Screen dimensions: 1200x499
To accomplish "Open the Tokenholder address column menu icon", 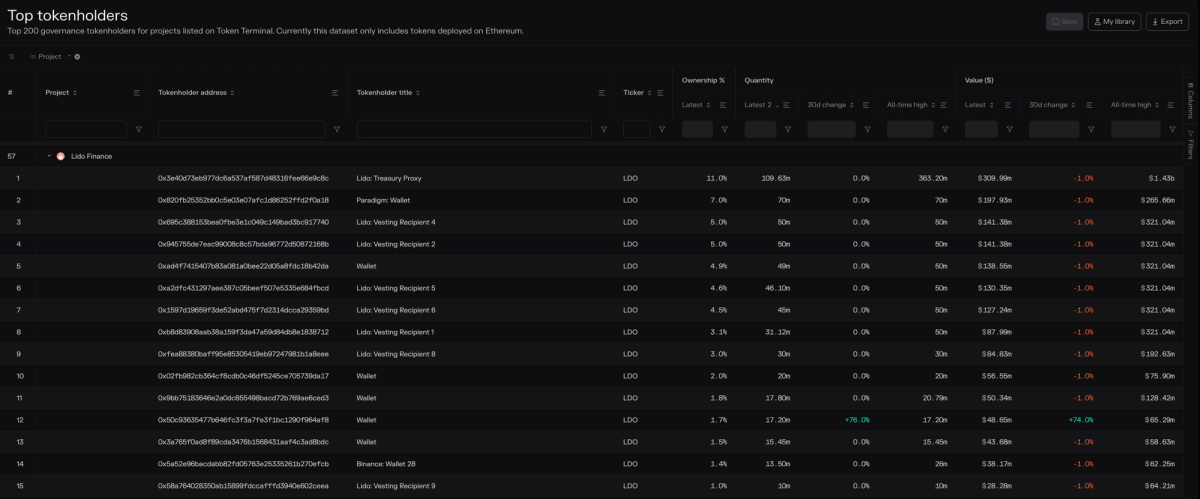I will (335, 93).
